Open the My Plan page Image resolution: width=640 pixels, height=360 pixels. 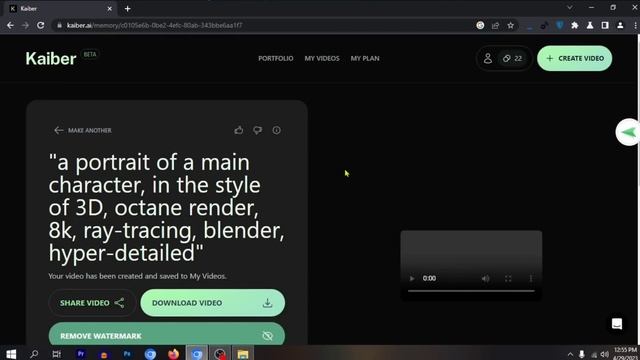pos(365,58)
